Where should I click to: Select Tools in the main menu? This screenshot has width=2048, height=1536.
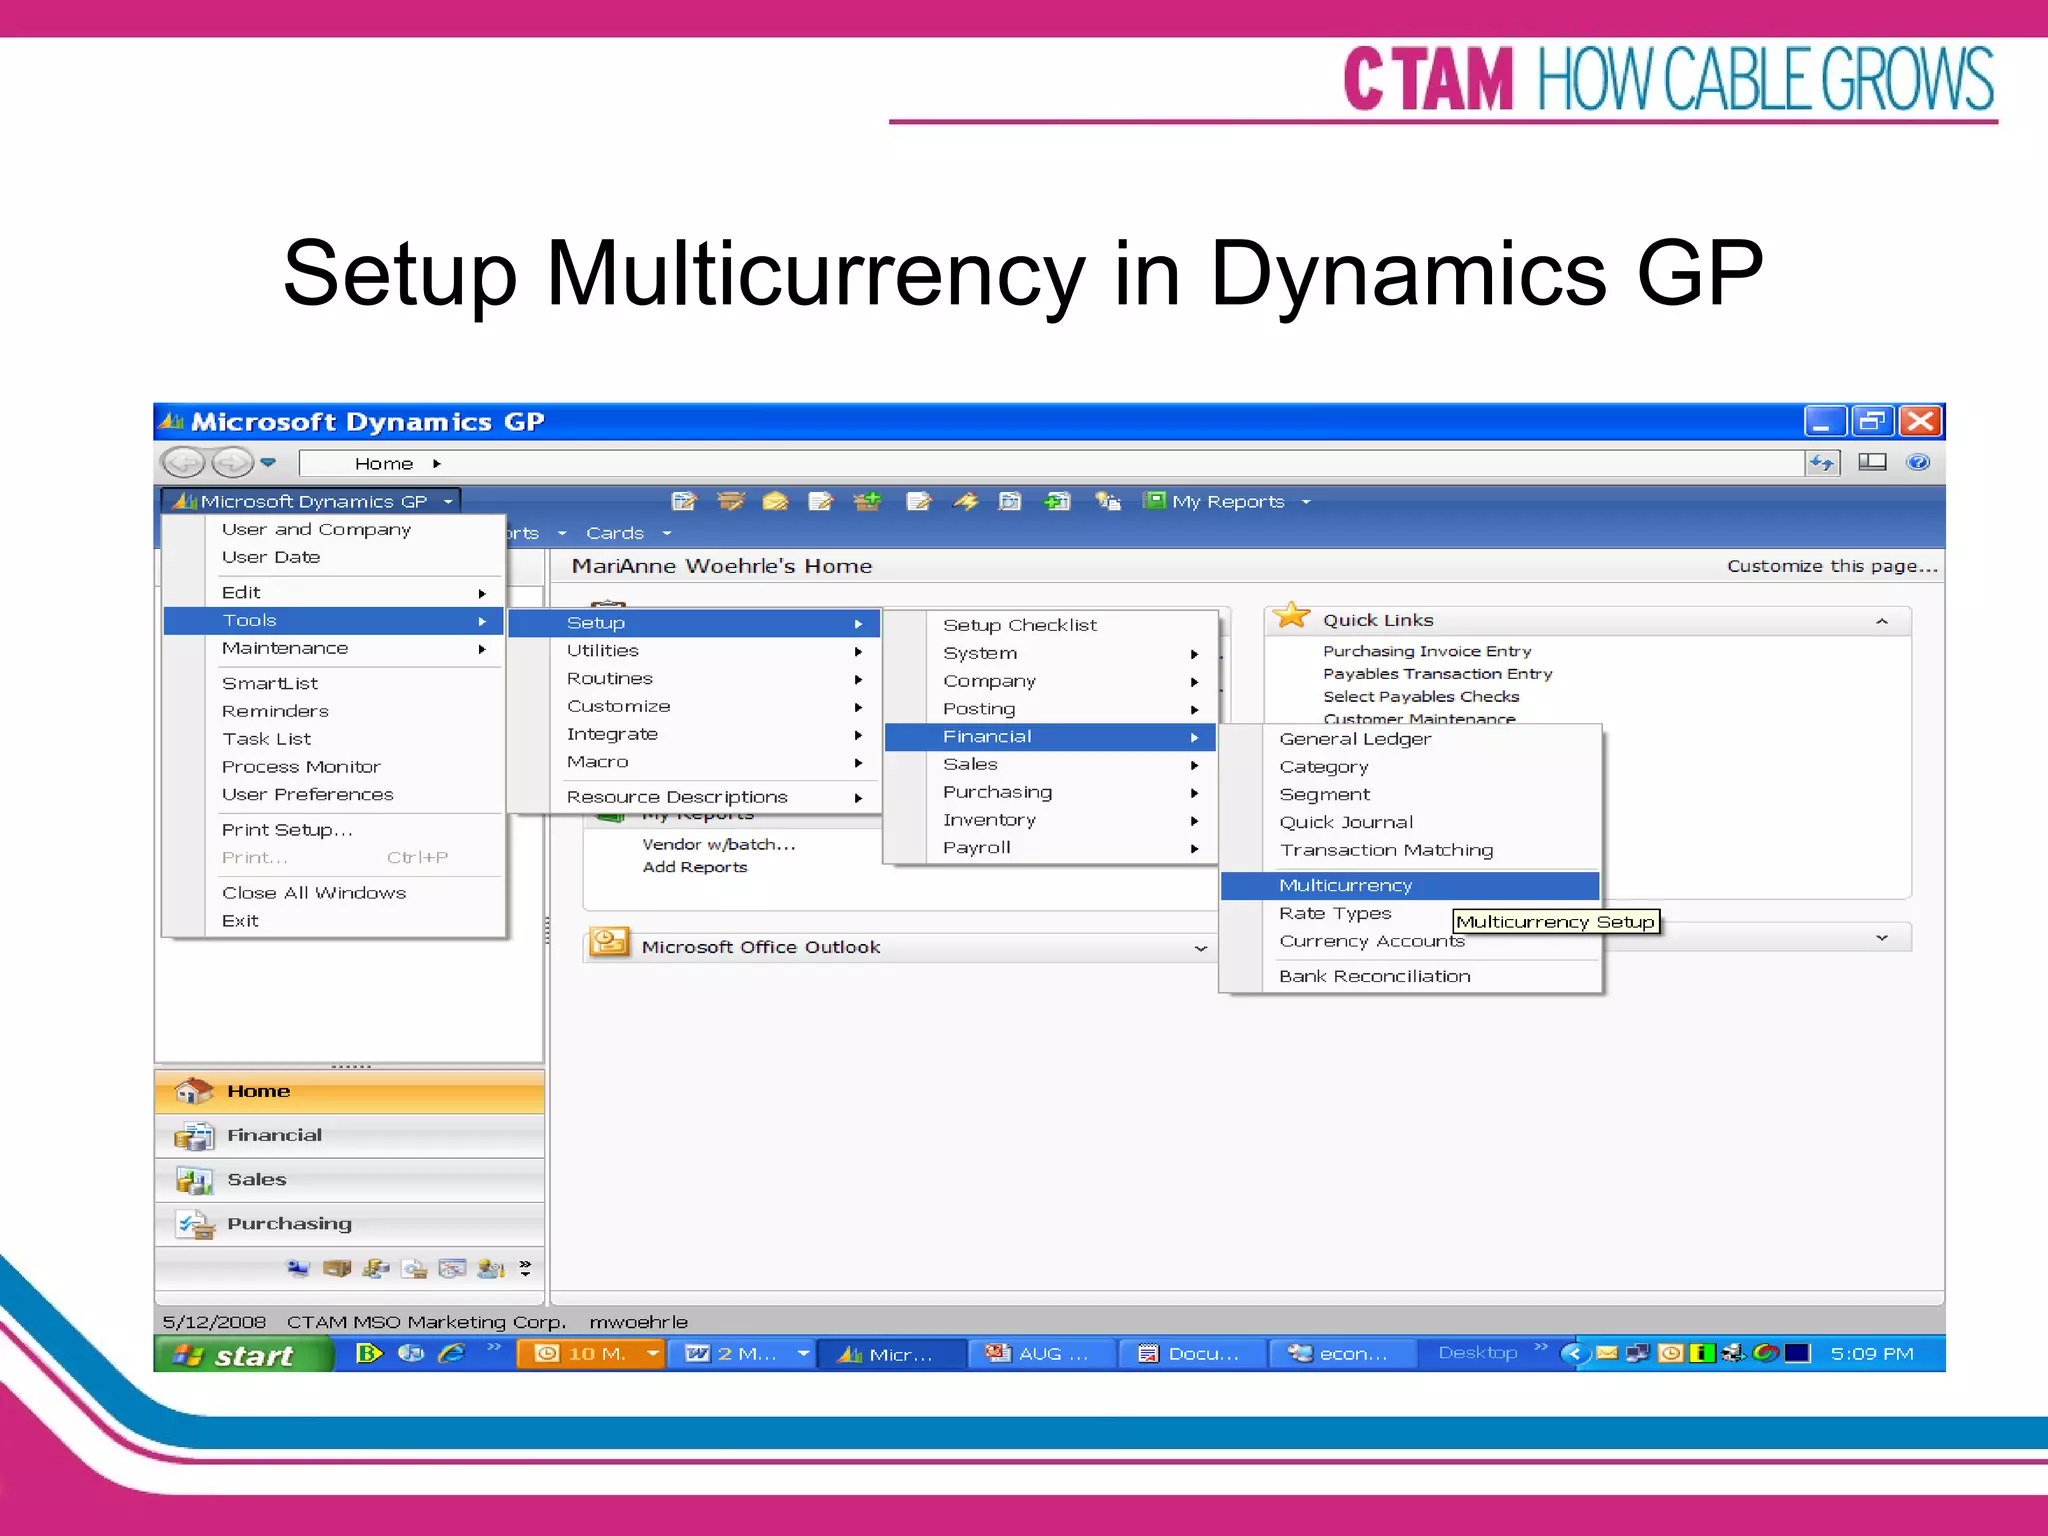coord(334,620)
